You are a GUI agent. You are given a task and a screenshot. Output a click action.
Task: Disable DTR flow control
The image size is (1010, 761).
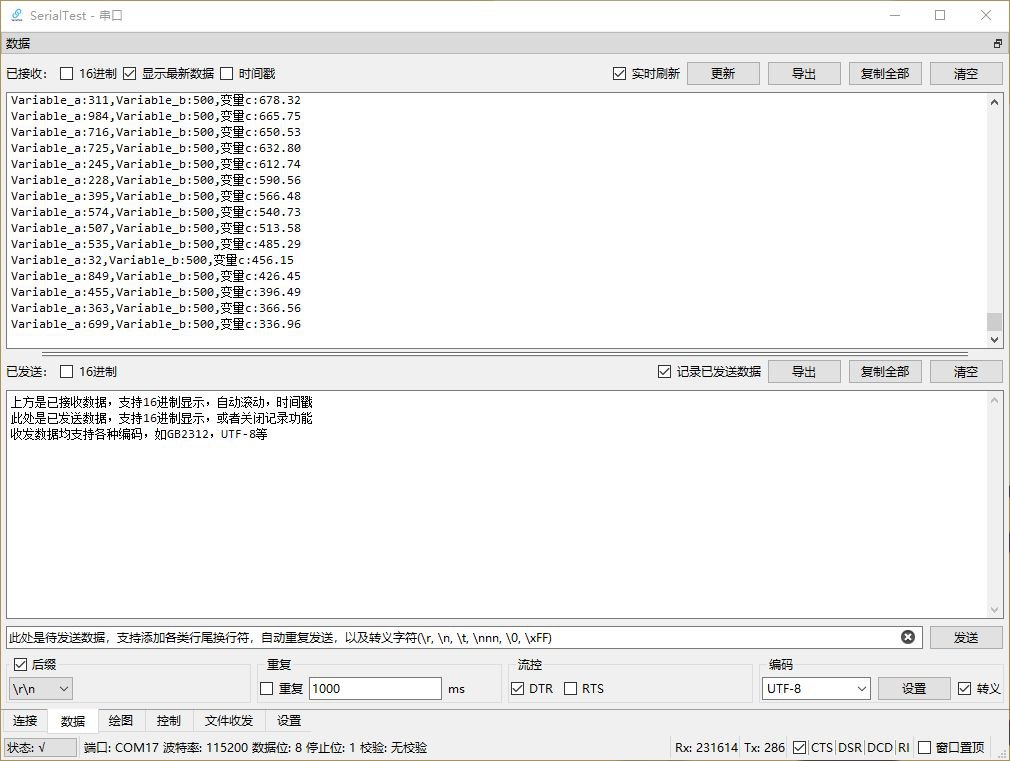[518, 688]
